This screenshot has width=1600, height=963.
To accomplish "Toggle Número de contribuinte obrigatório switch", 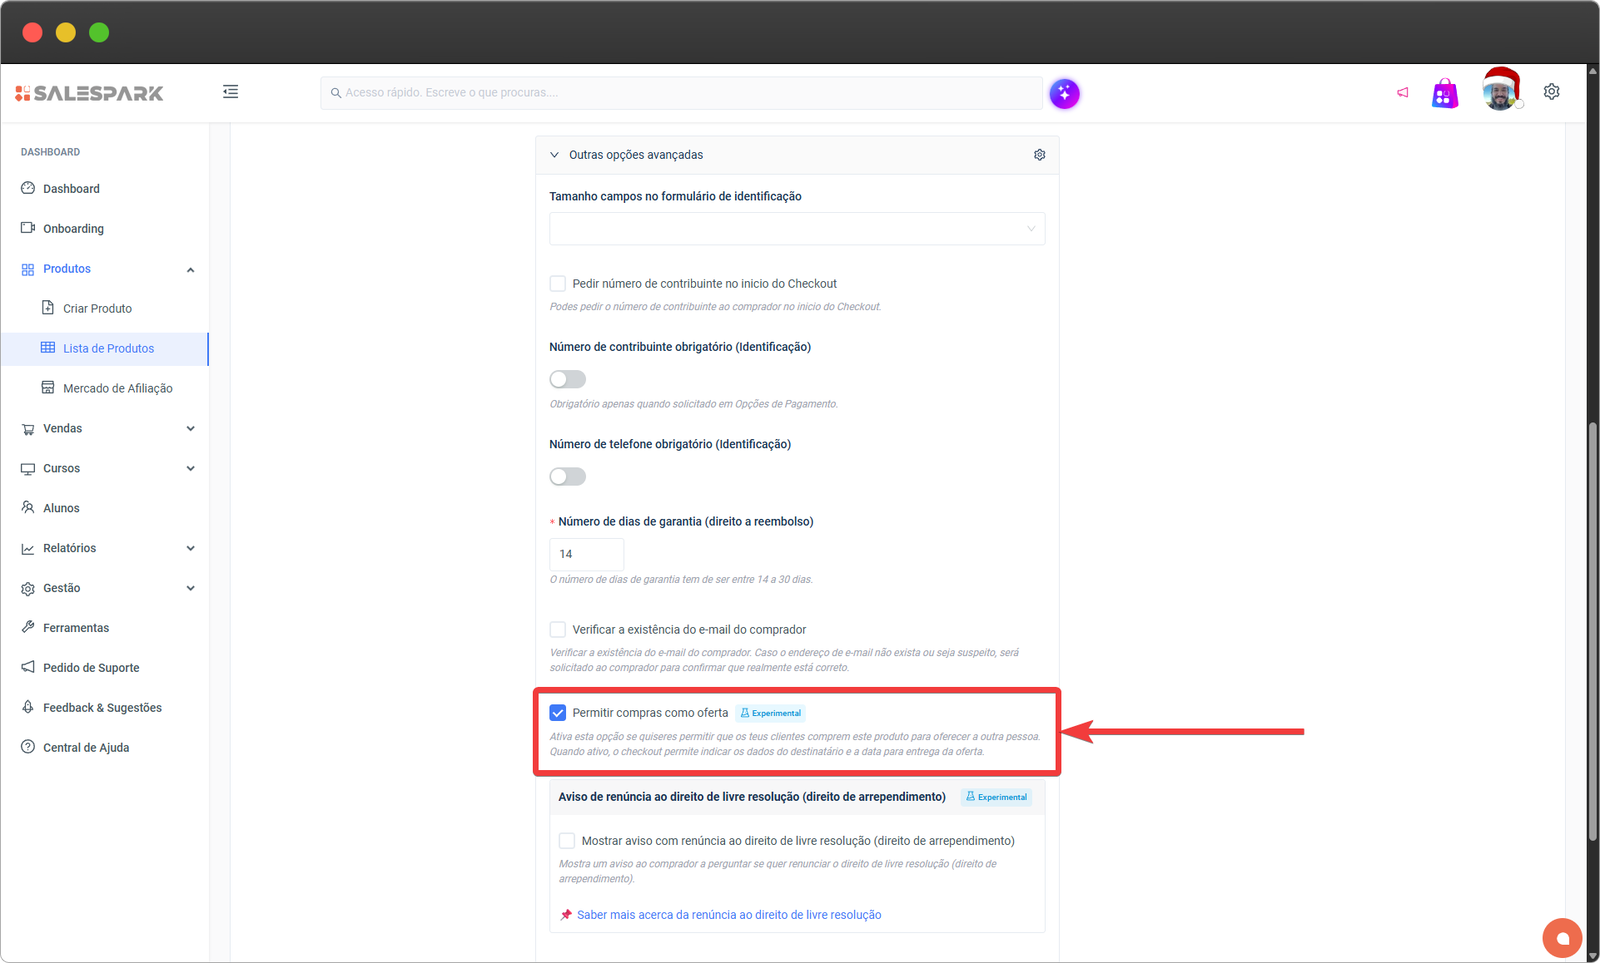I will (567, 380).
